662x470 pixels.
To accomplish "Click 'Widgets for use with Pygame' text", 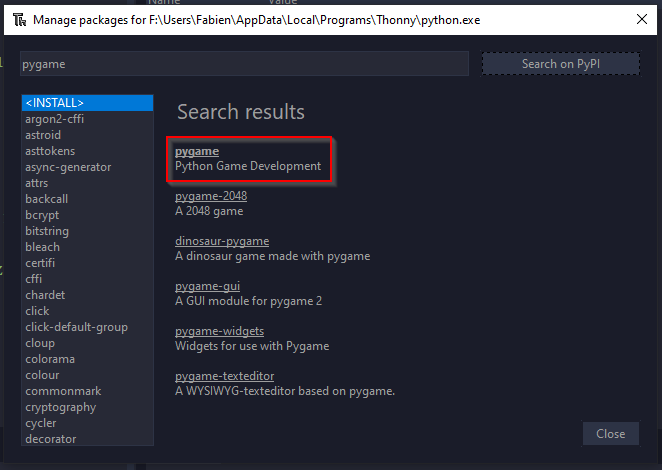I will pos(252,346).
